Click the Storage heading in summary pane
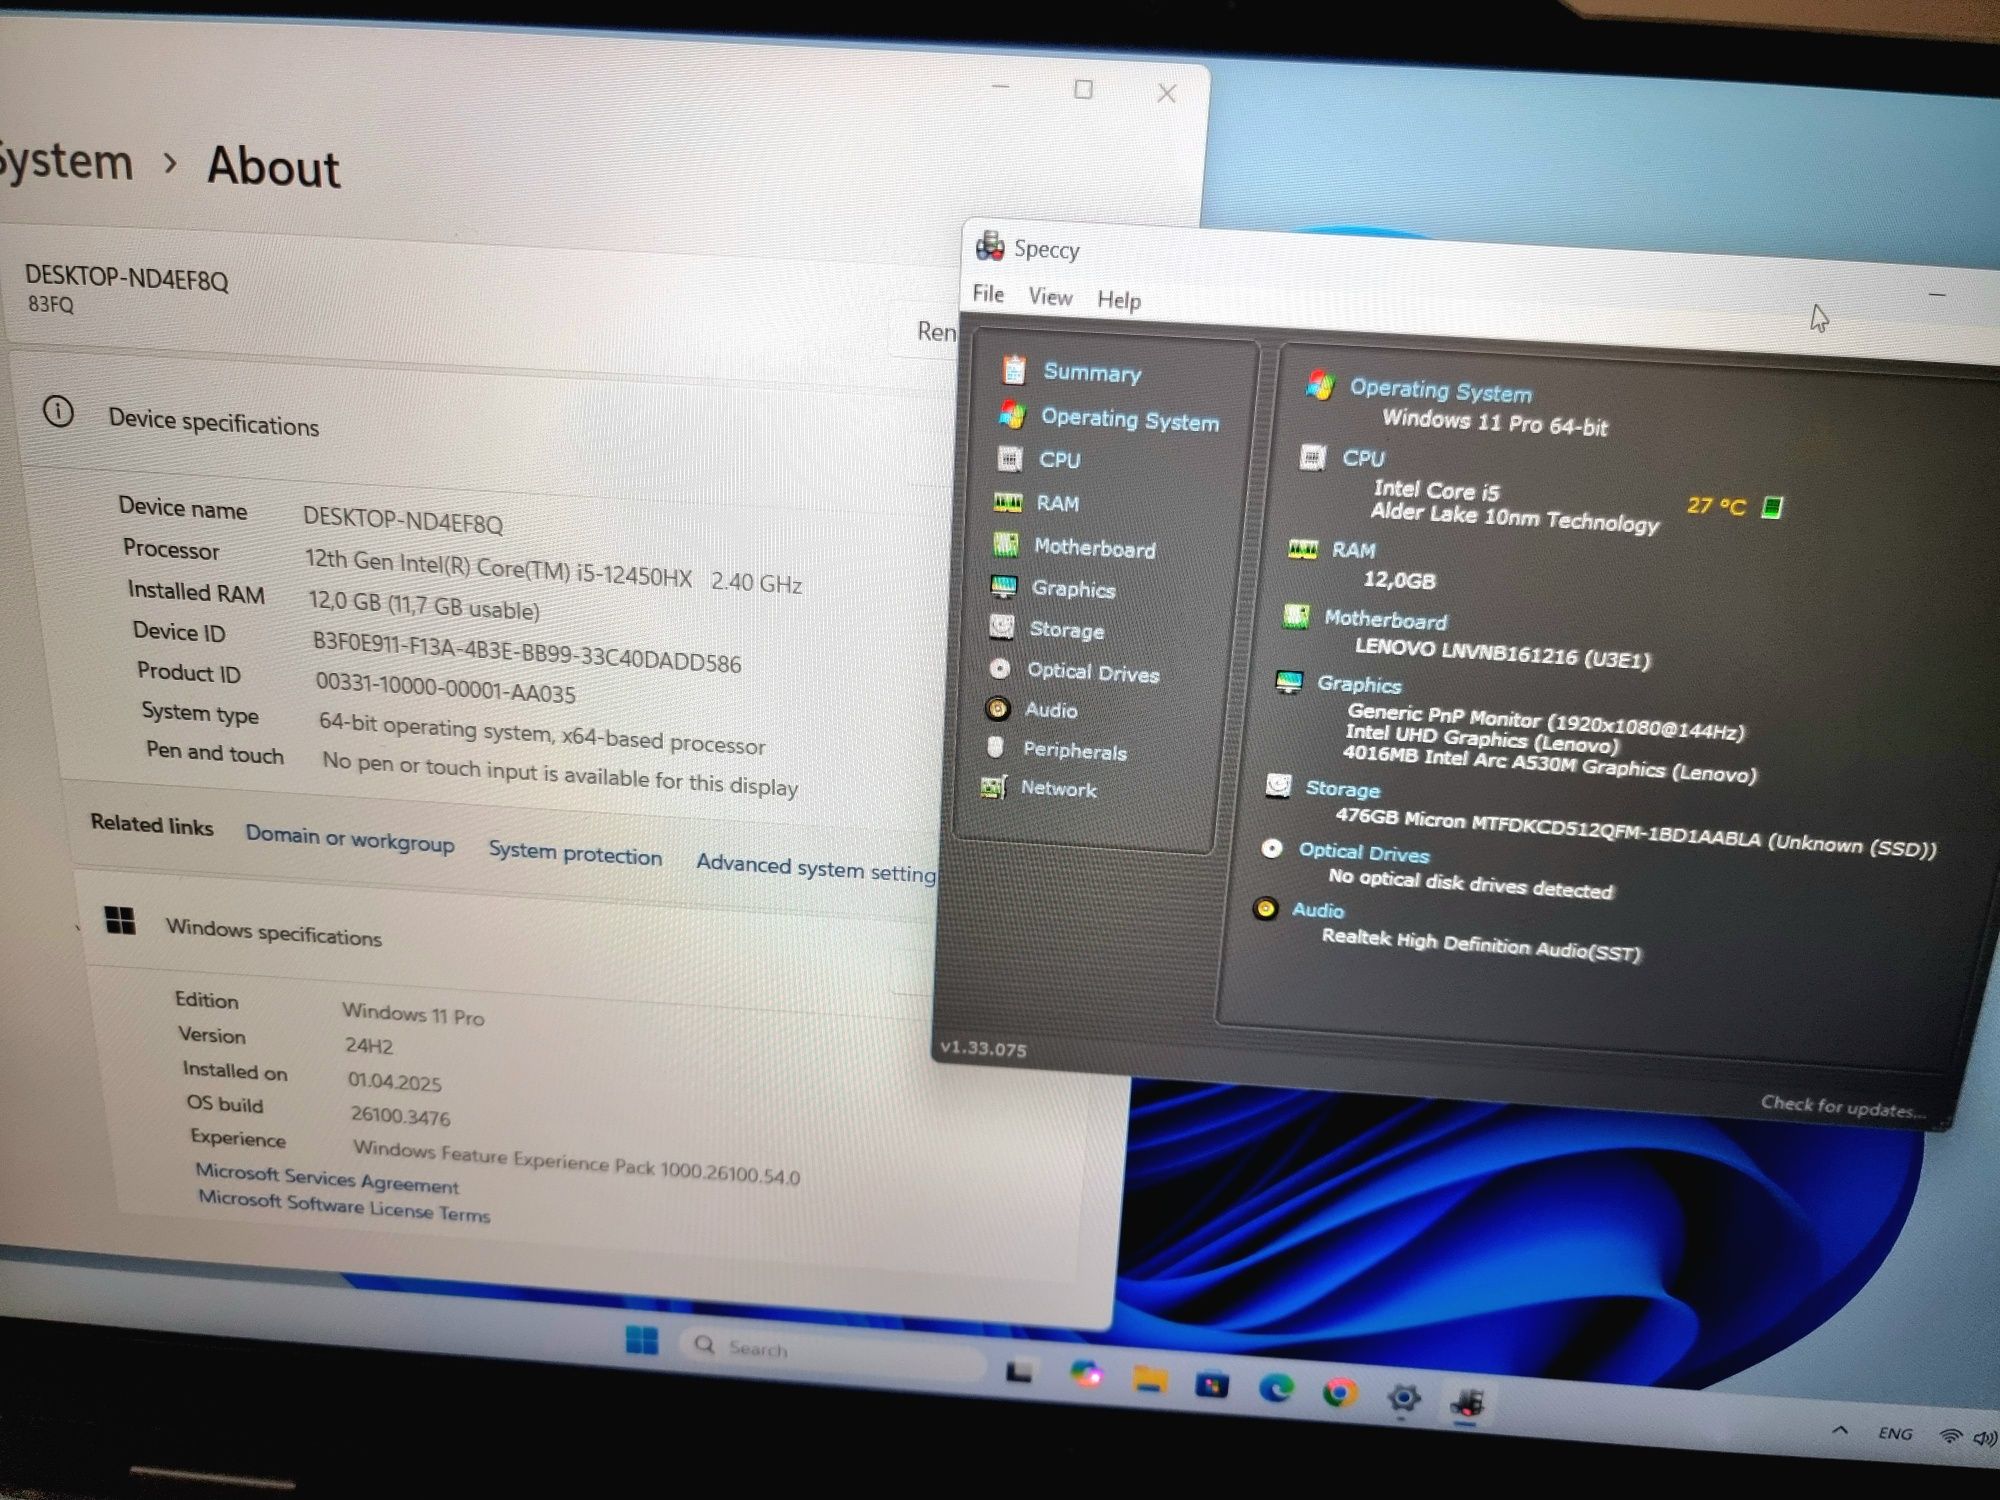This screenshot has height=1500, width=2000. (x=1342, y=789)
